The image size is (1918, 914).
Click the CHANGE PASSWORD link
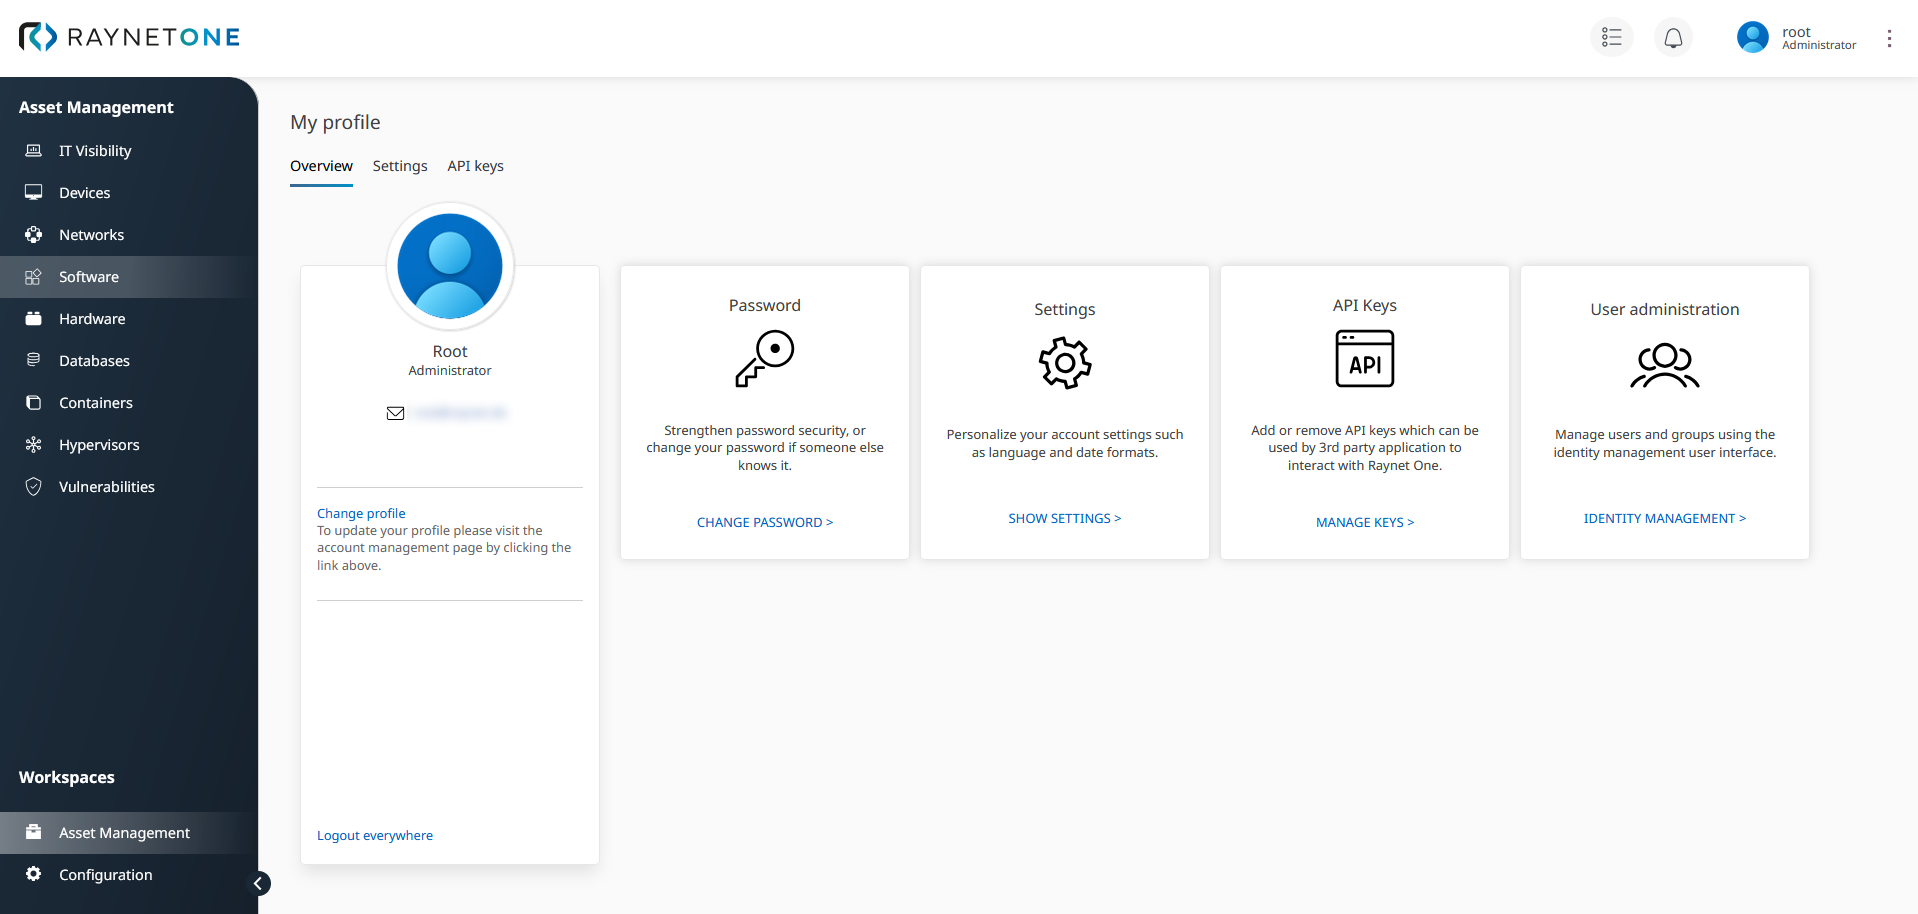tap(764, 522)
